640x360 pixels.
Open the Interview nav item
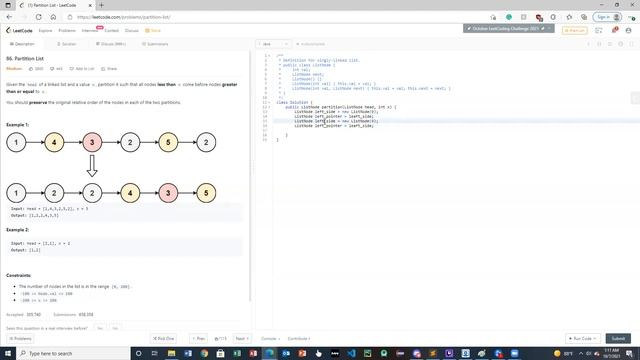[90, 31]
